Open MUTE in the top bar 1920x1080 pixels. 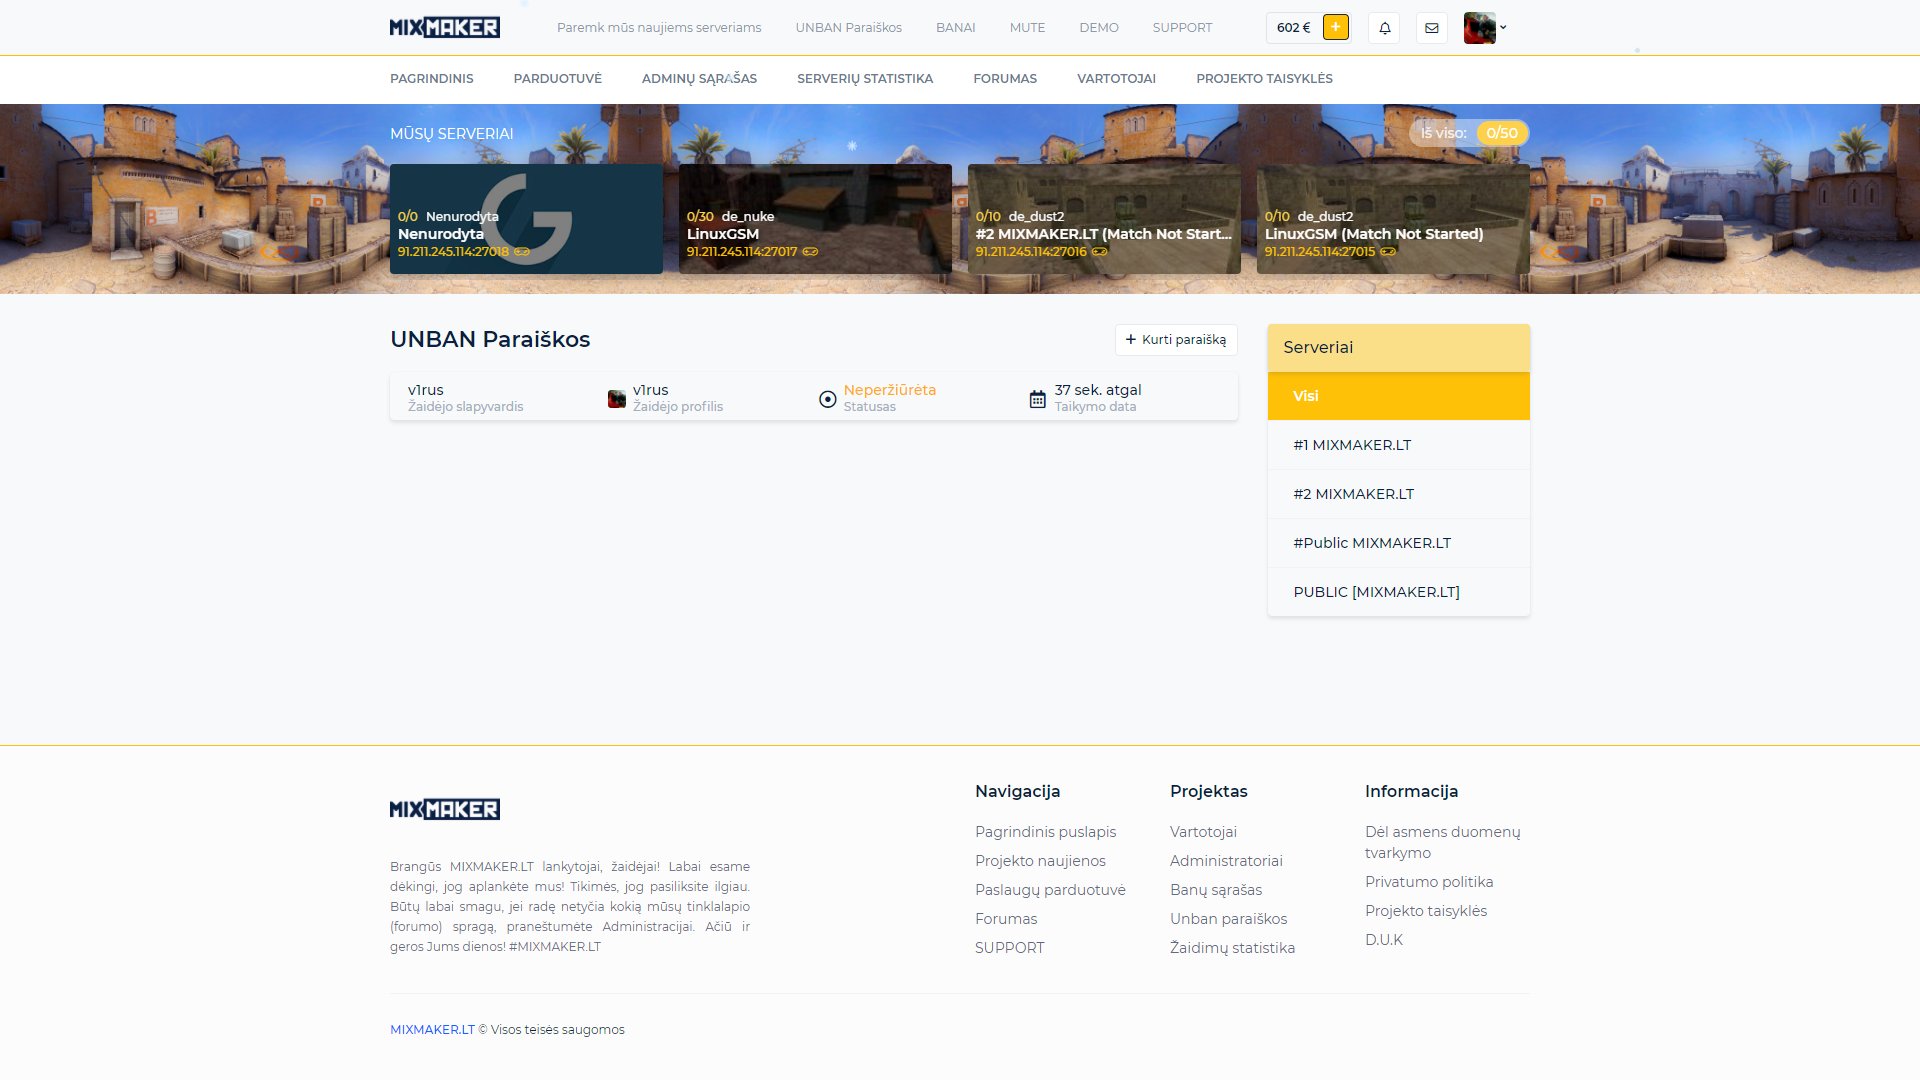tap(1027, 28)
